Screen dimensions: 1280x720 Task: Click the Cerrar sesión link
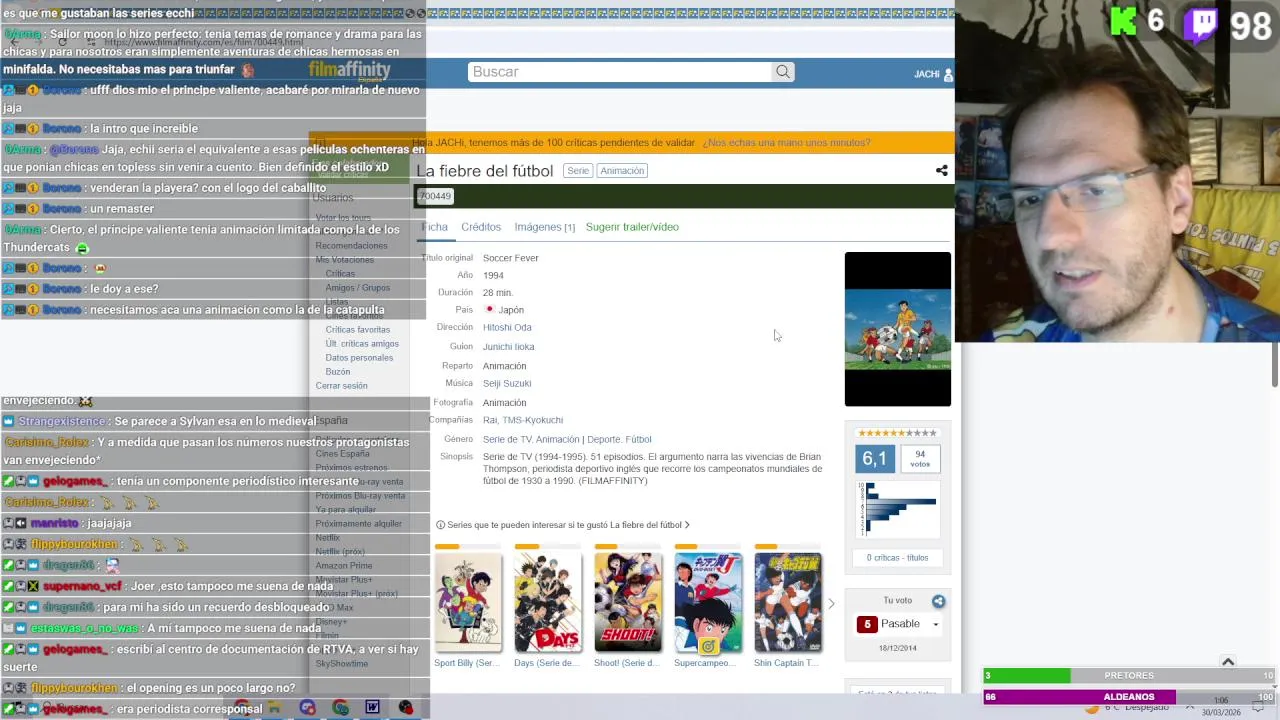341,386
